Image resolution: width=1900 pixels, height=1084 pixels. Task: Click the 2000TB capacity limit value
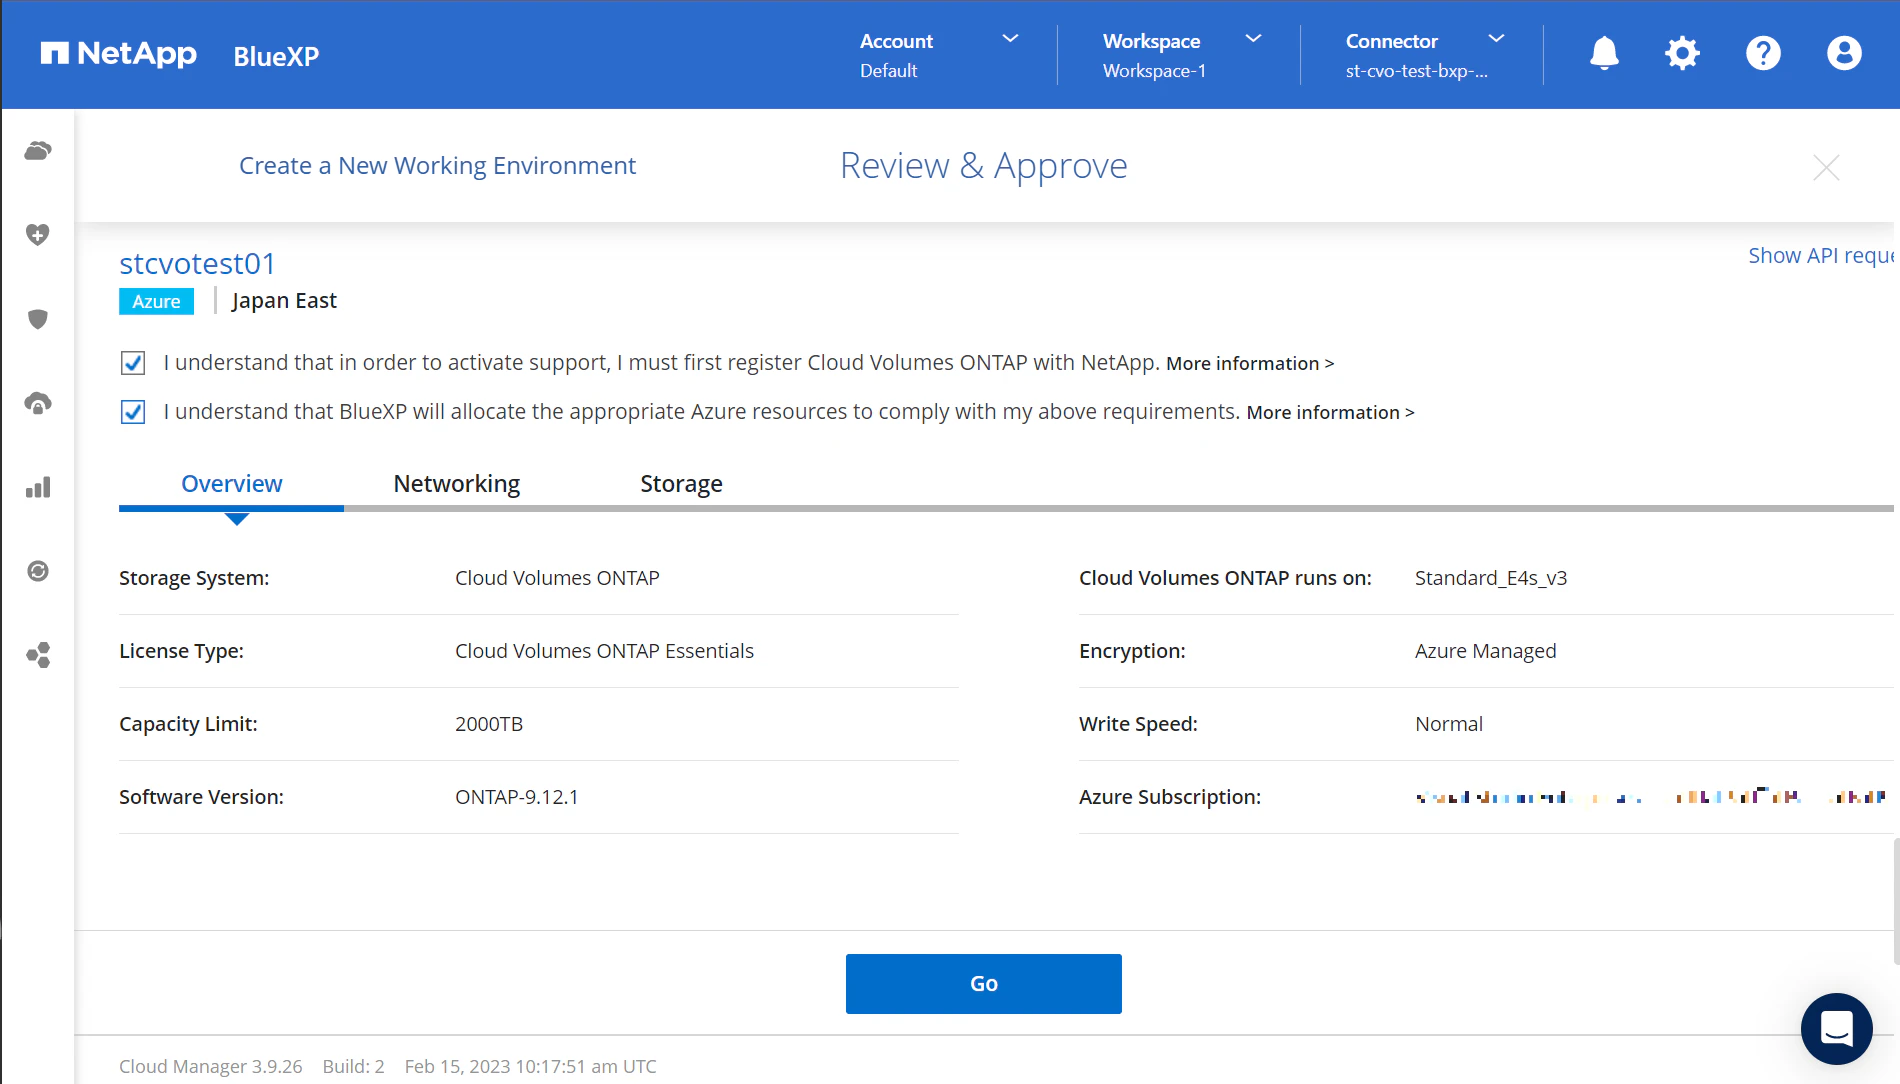pyautogui.click(x=489, y=724)
